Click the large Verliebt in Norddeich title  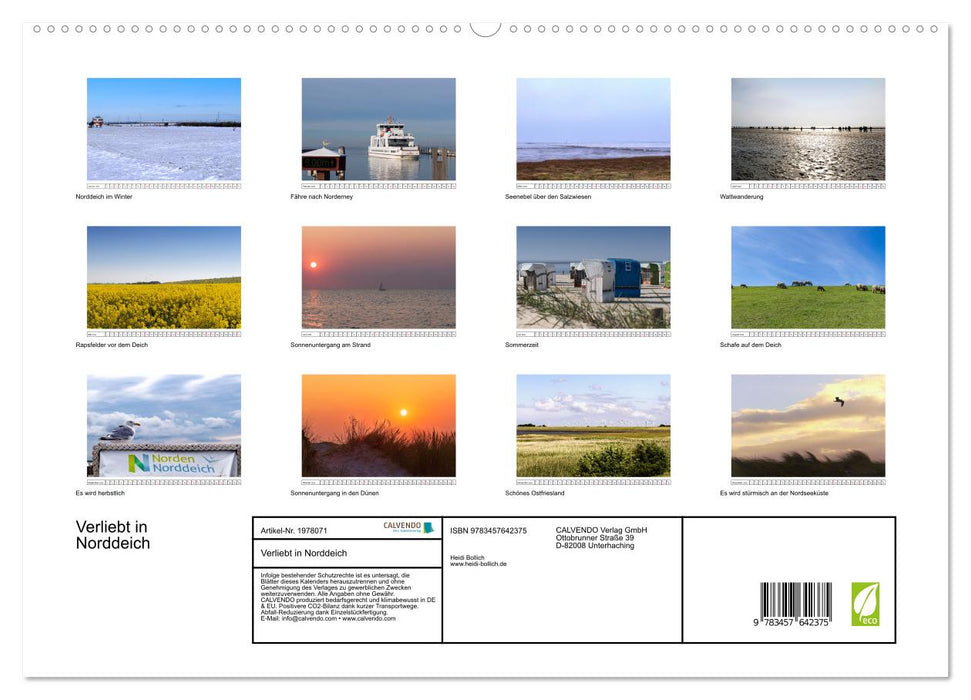pyautogui.click(x=113, y=535)
